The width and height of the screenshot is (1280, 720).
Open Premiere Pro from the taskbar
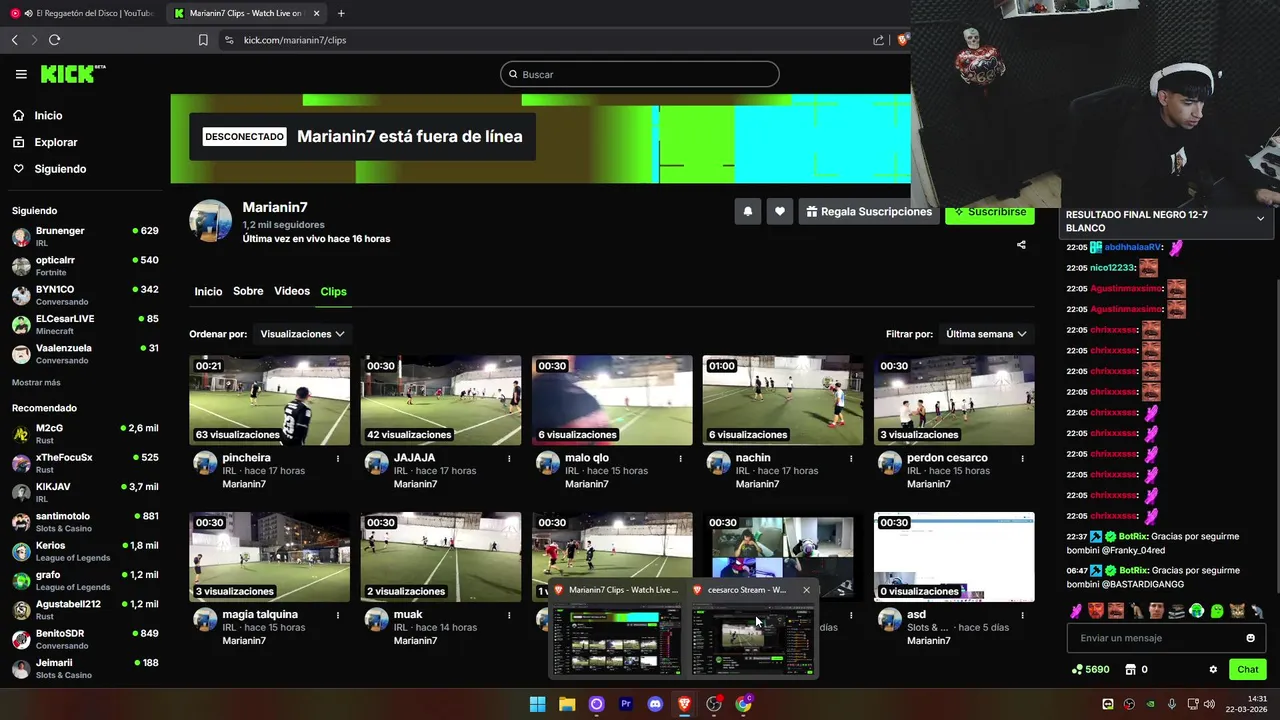626,704
